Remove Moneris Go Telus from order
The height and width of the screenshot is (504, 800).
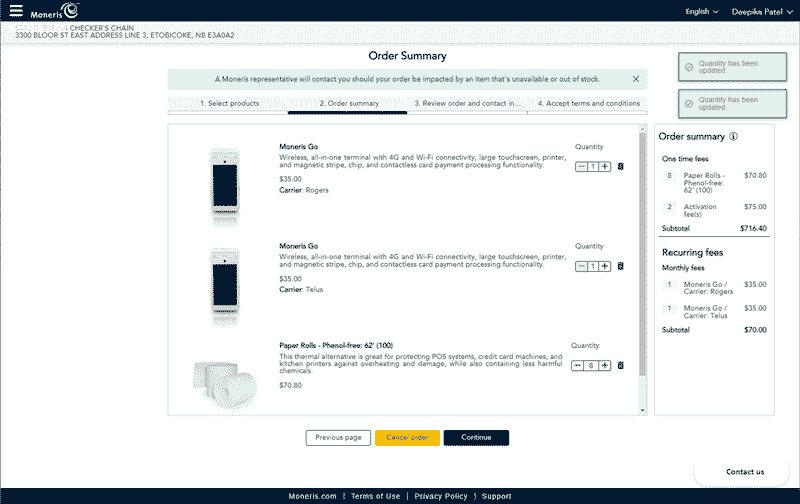tap(620, 266)
